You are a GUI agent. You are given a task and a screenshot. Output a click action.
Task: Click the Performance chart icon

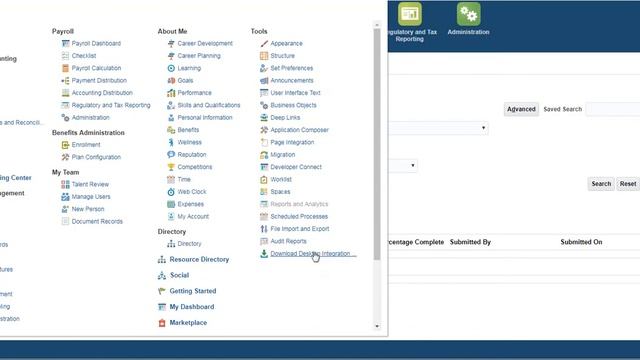pyautogui.click(x=171, y=93)
